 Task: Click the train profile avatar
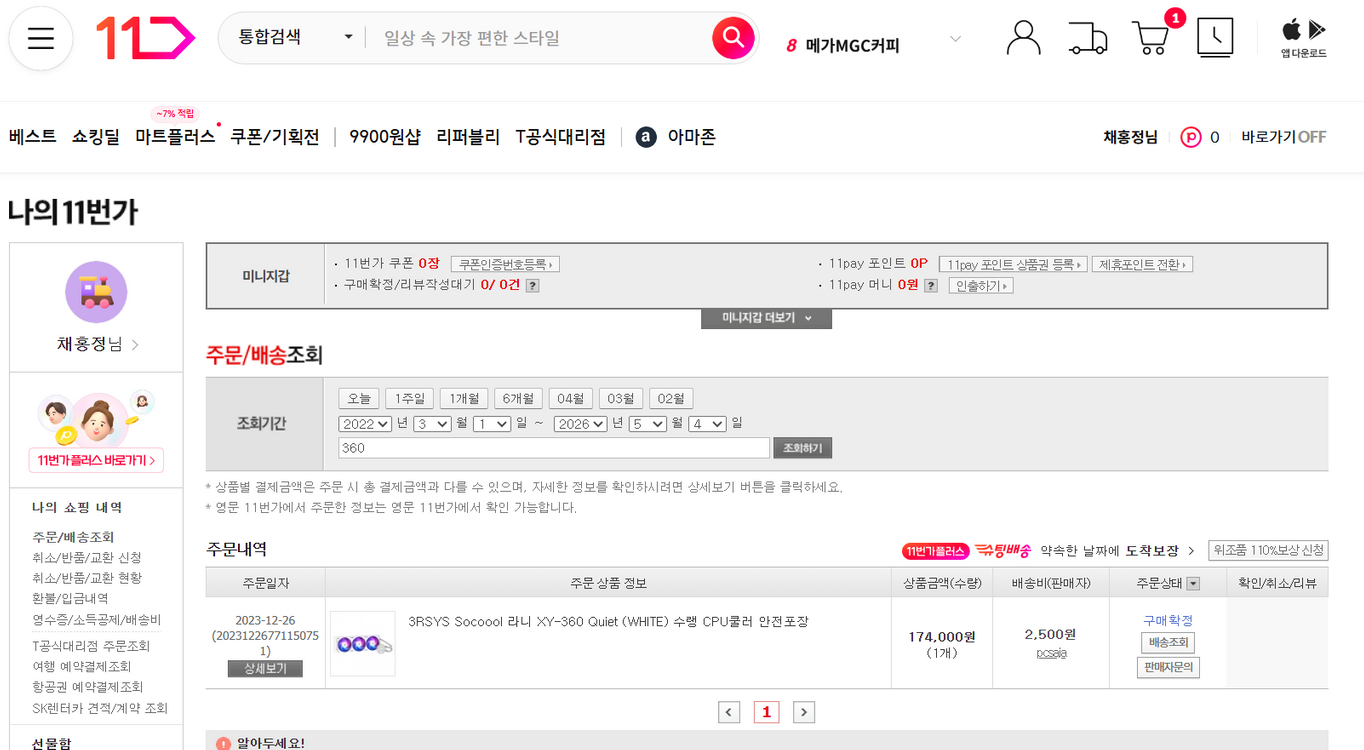click(x=96, y=292)
